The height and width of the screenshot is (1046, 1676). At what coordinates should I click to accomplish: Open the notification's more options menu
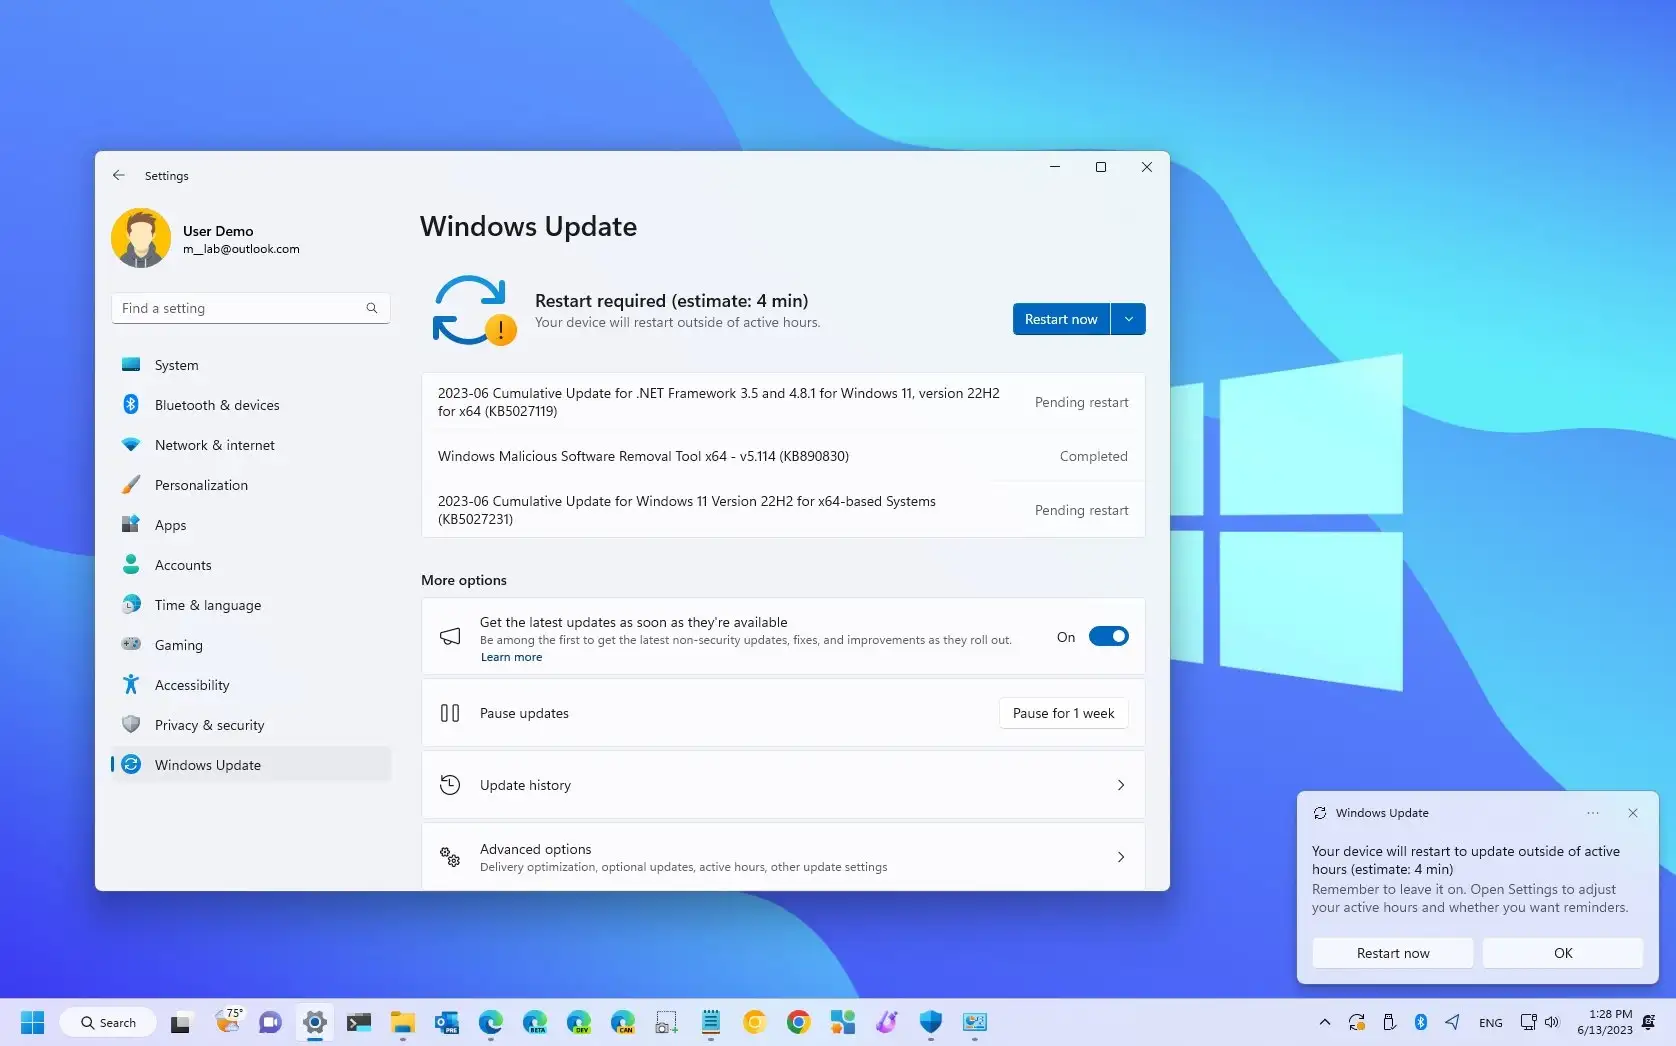tap(1592, 813)
